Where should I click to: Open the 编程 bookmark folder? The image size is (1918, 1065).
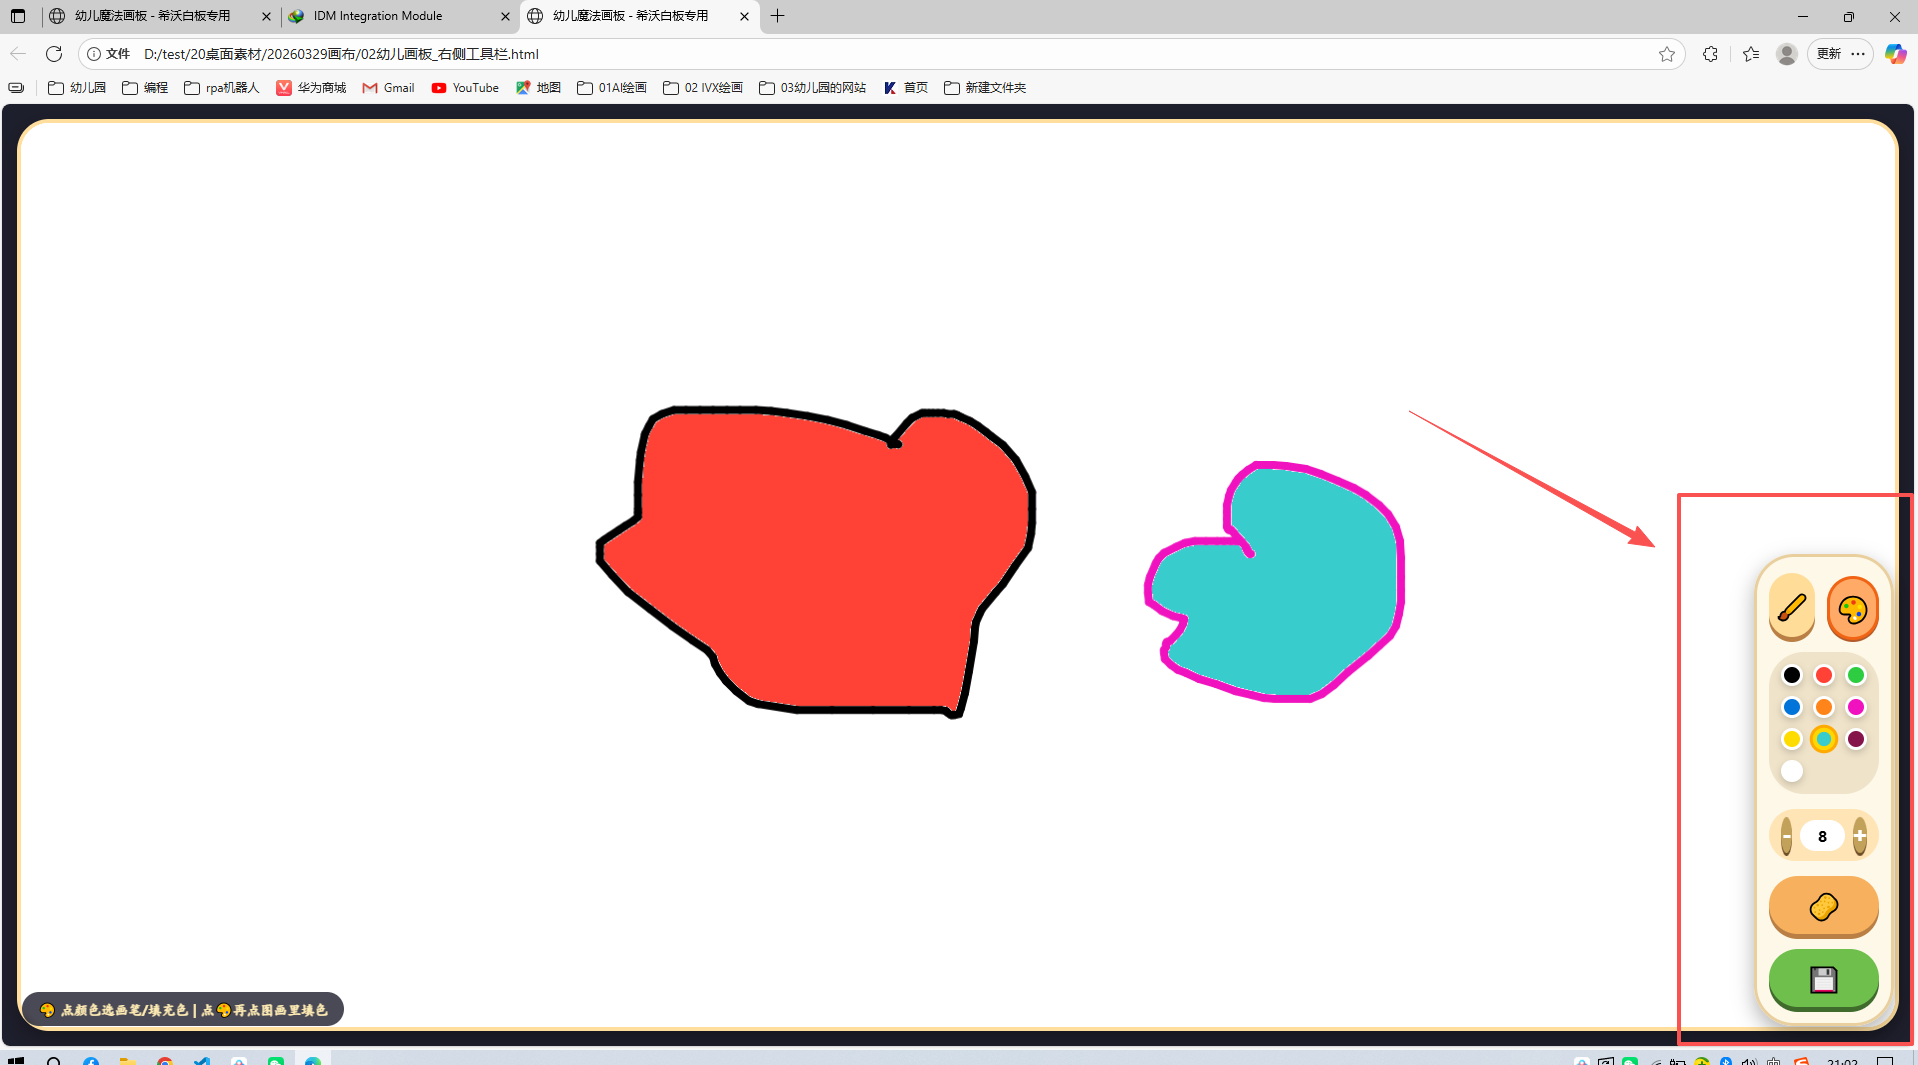pos(145,88)
